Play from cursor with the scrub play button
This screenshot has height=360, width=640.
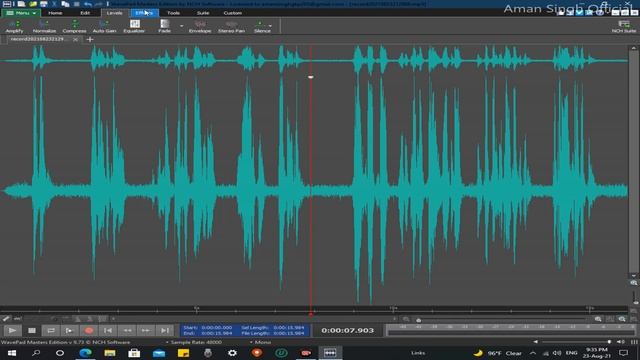point(69,330)
